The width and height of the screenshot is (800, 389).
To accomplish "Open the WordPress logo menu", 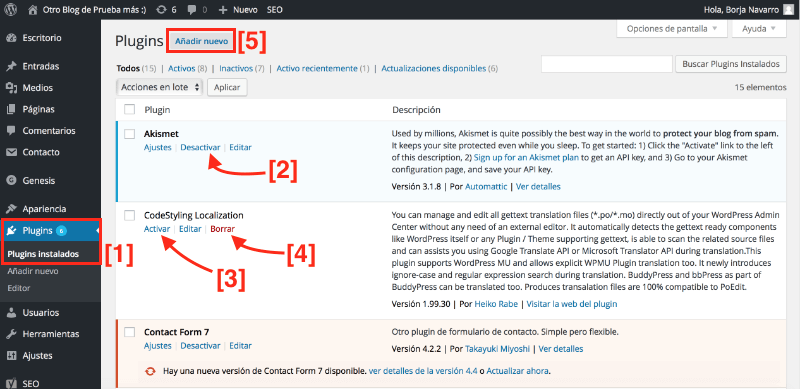I will click(11, 9).
